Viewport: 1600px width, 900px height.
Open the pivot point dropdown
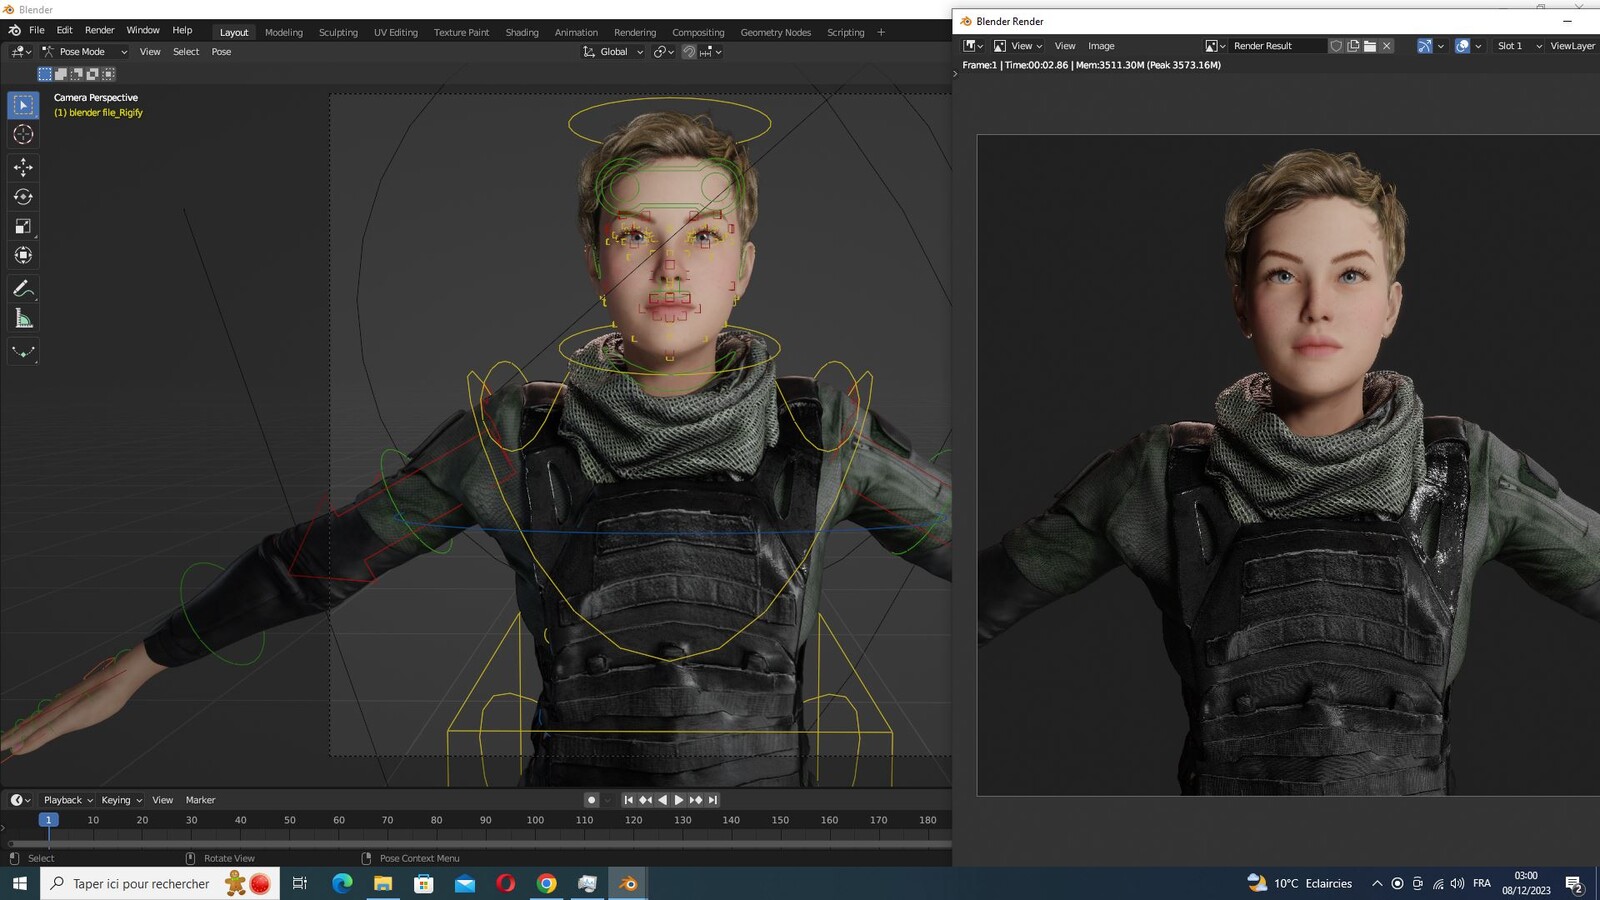pyautogui.click(x=664, y=52)
